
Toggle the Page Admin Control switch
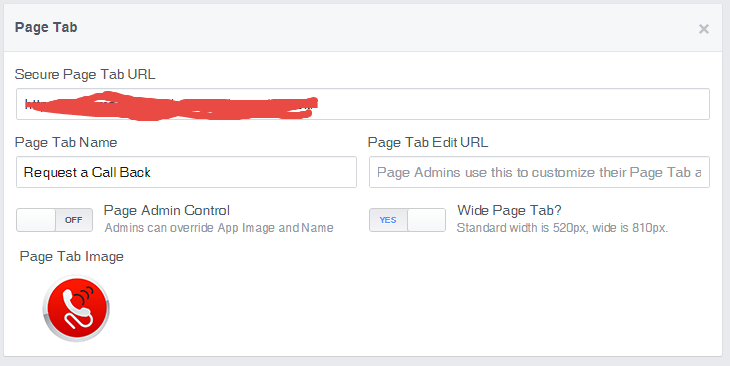[x=54, y=220]
